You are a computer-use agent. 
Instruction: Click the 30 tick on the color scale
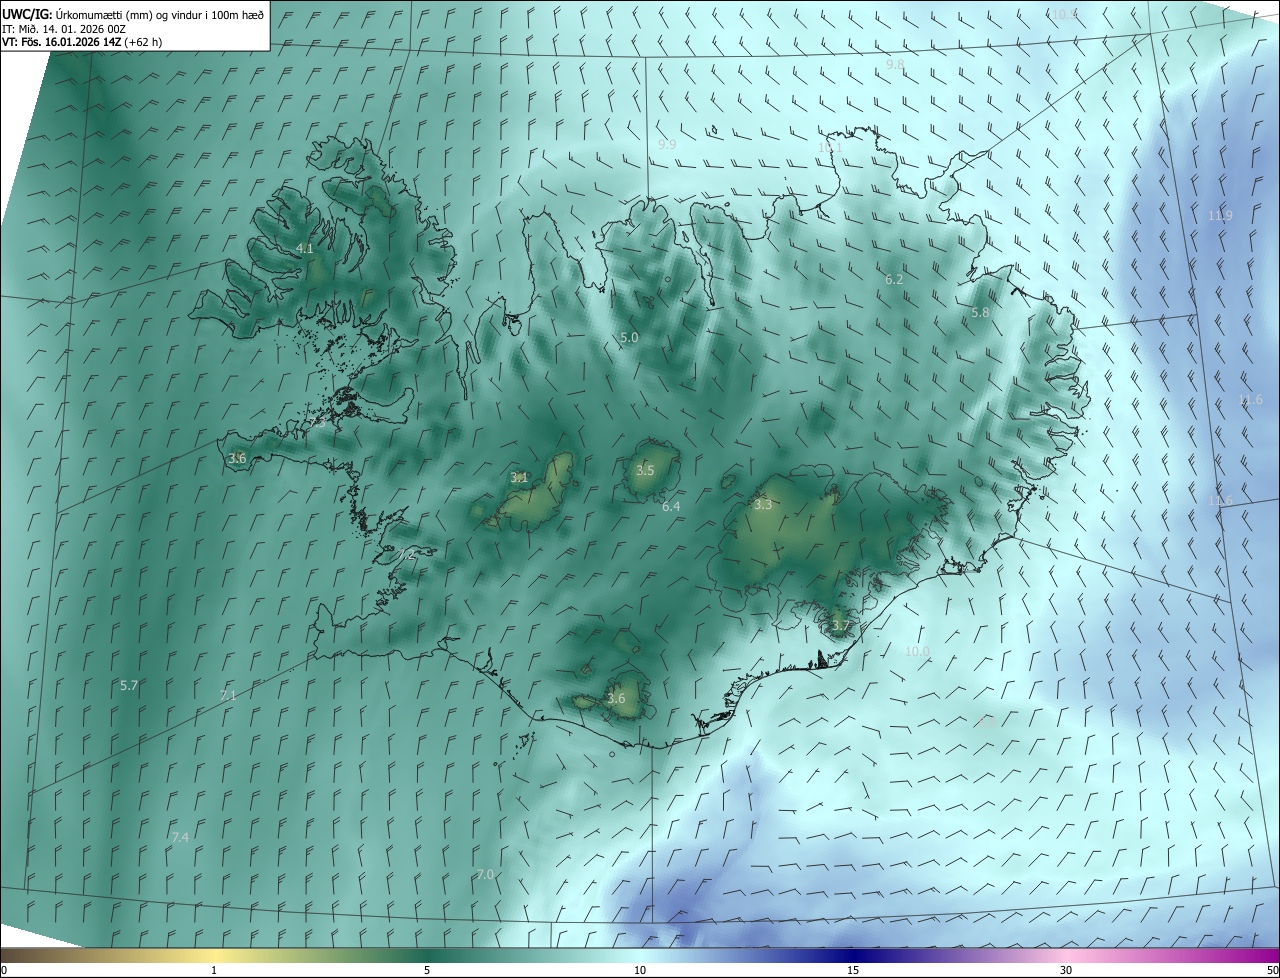click(1066, 970)
